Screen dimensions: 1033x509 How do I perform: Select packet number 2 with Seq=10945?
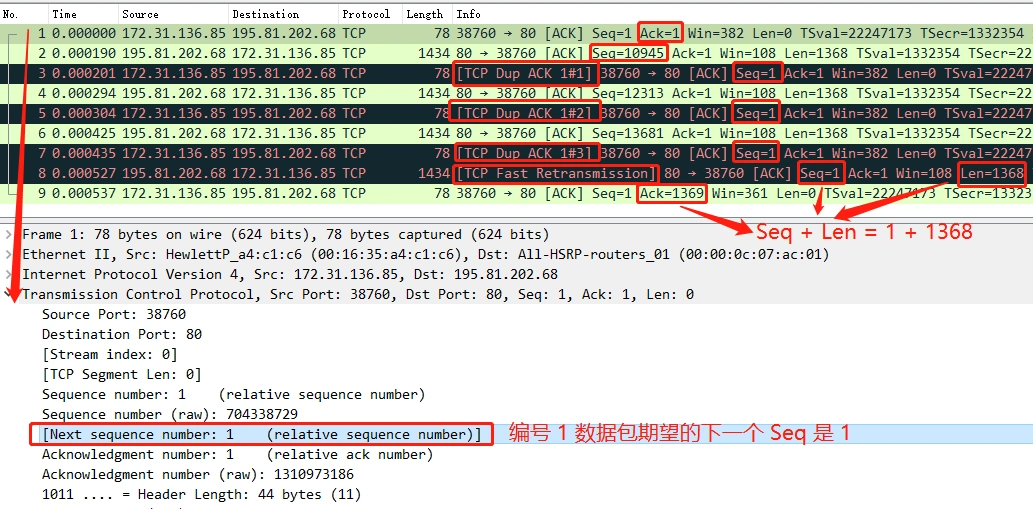pos(516,53)
